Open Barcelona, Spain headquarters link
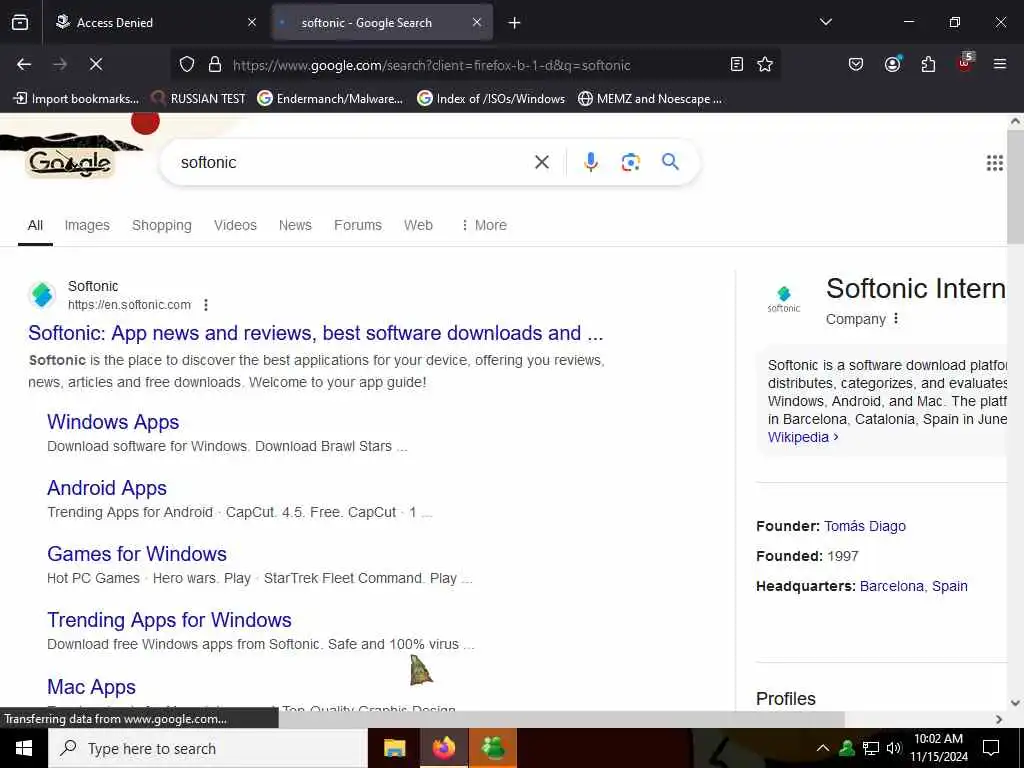This screenshot has height=768, width=1024. tap(914, 586)
